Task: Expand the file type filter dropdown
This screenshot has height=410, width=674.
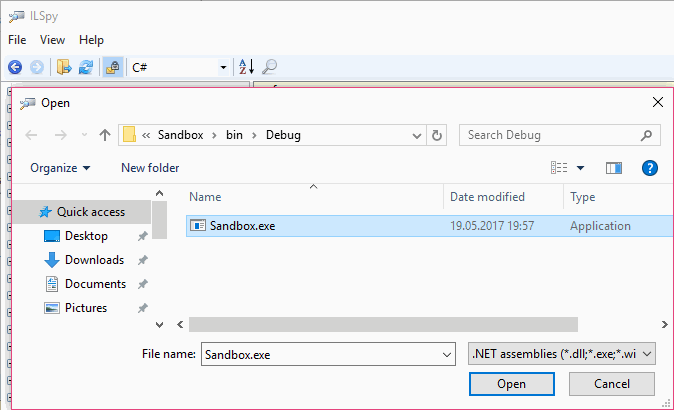Action: [x=562, y=353]
